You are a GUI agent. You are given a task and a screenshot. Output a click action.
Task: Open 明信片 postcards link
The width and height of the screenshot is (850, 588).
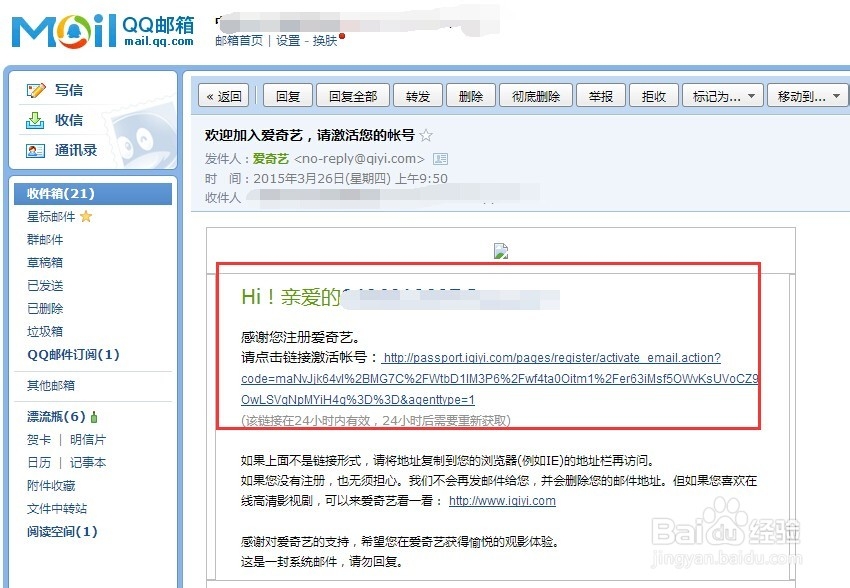tap(88, 440)
